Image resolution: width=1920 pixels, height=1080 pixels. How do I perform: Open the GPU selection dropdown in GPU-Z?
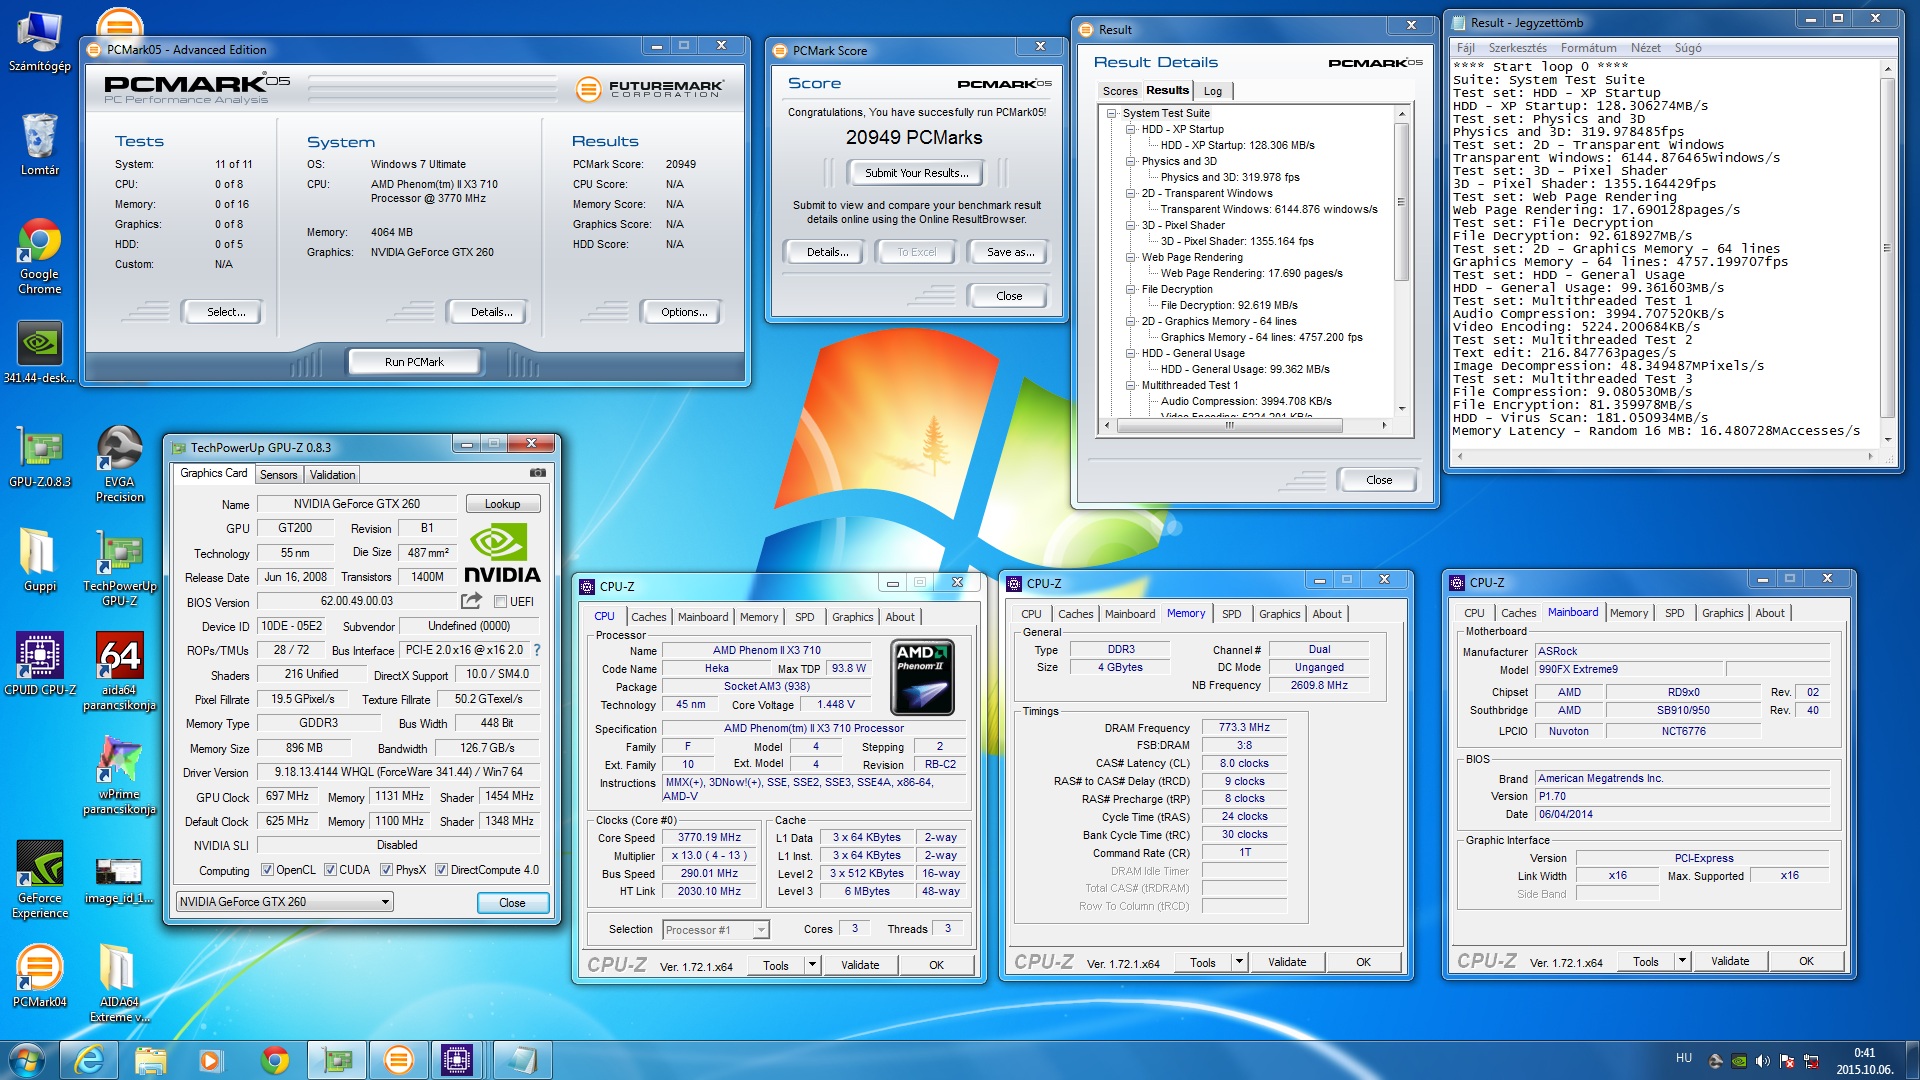pos(284,902)
